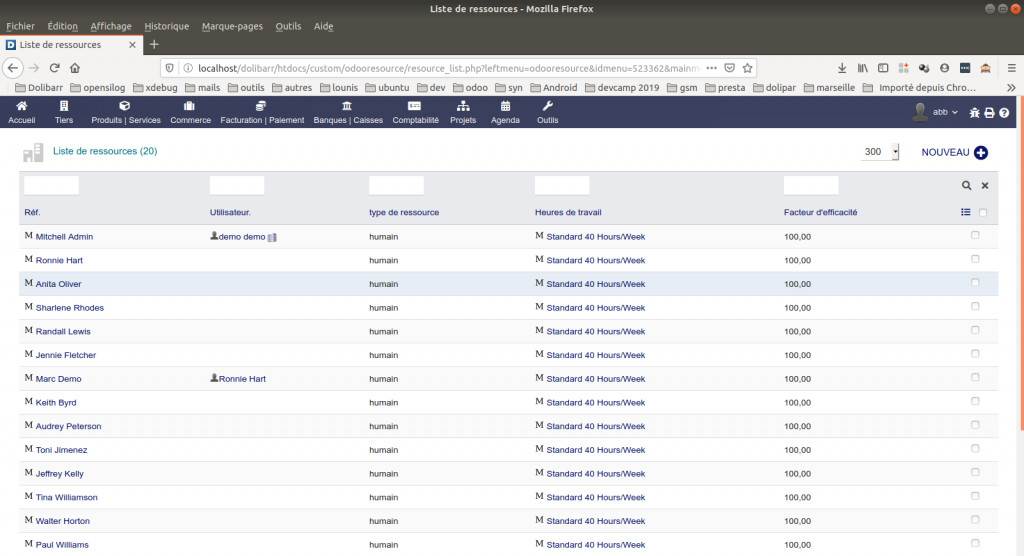Open the 300 rows-per-page dropdown
1024x556 pixels.
[881, 152]
